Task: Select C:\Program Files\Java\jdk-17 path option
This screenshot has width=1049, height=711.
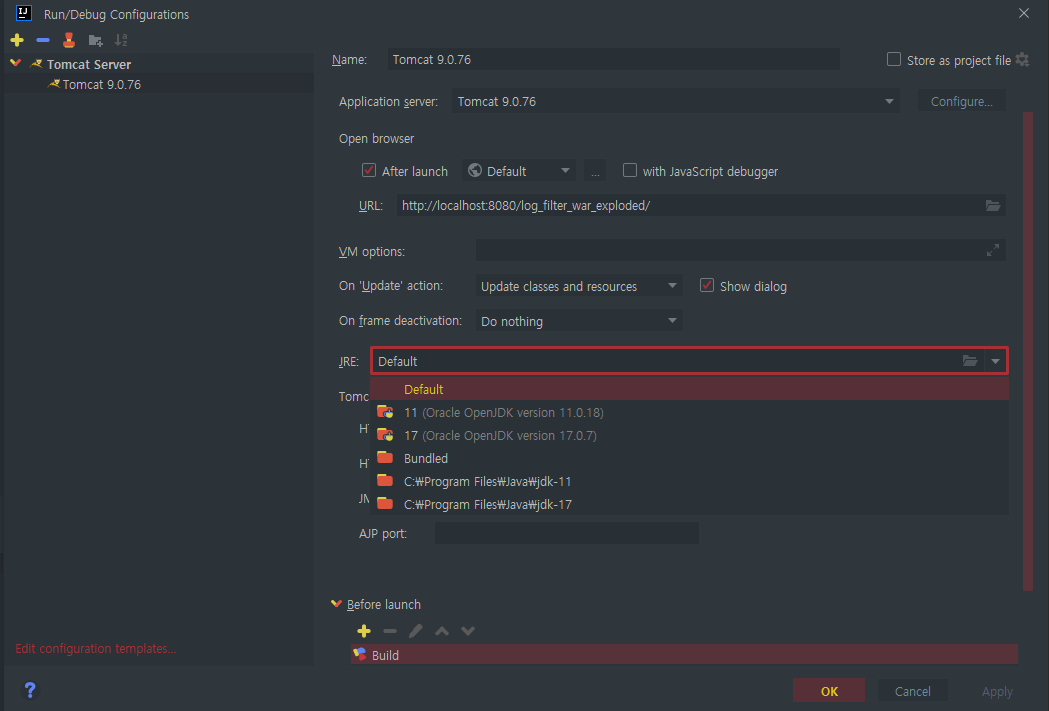Action: click(x=689, y=504)
